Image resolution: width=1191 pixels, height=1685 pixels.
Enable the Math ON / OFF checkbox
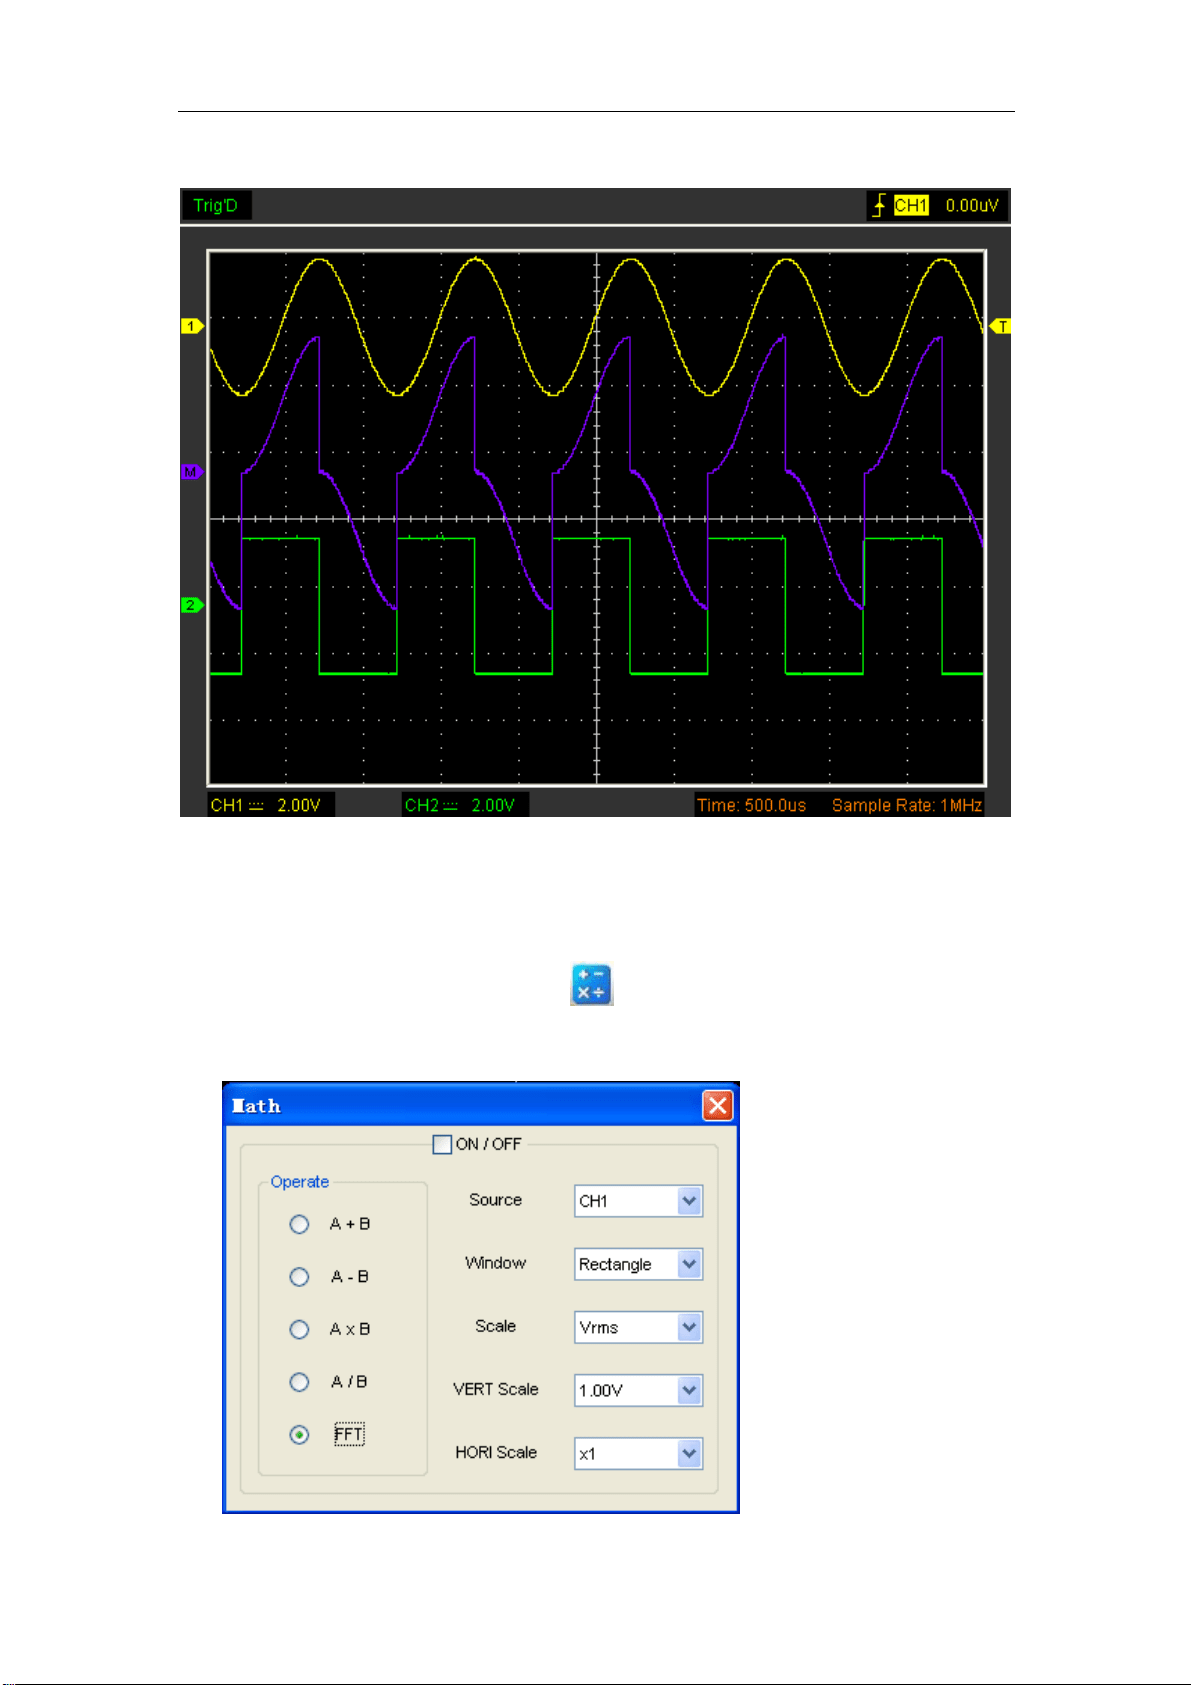[442, 1144]
